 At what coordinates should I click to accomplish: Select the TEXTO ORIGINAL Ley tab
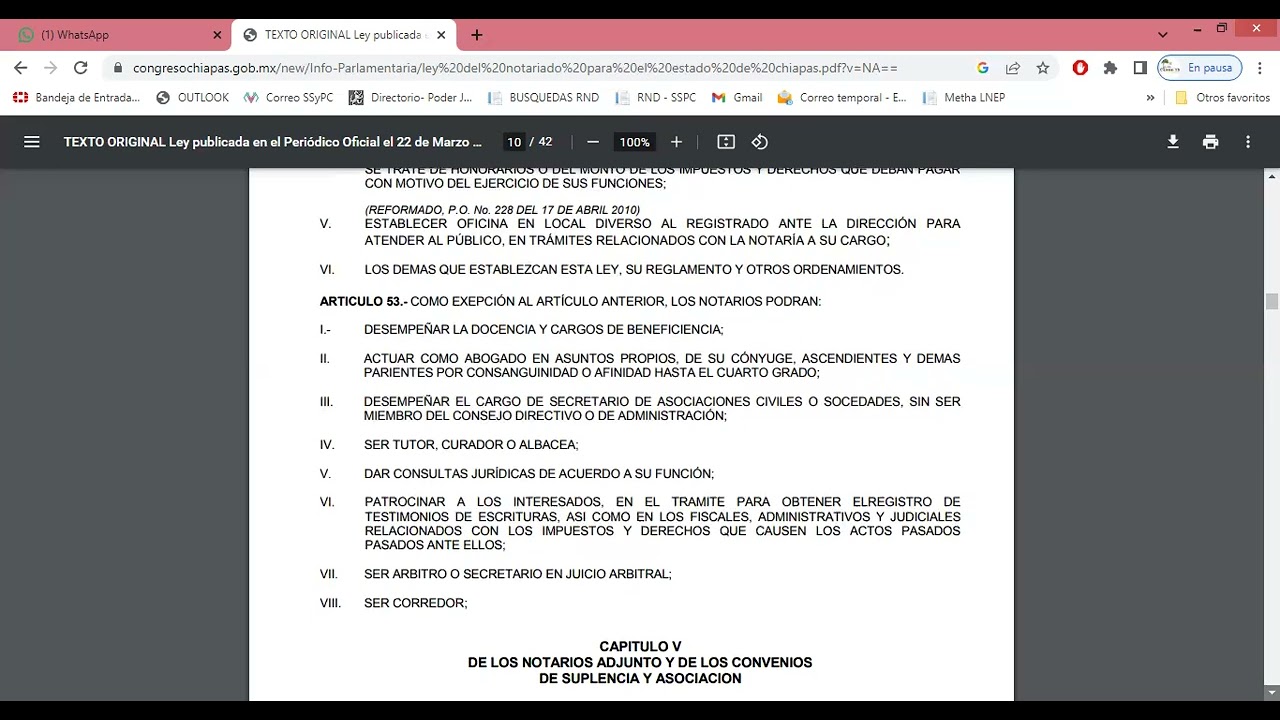point(344,35)
